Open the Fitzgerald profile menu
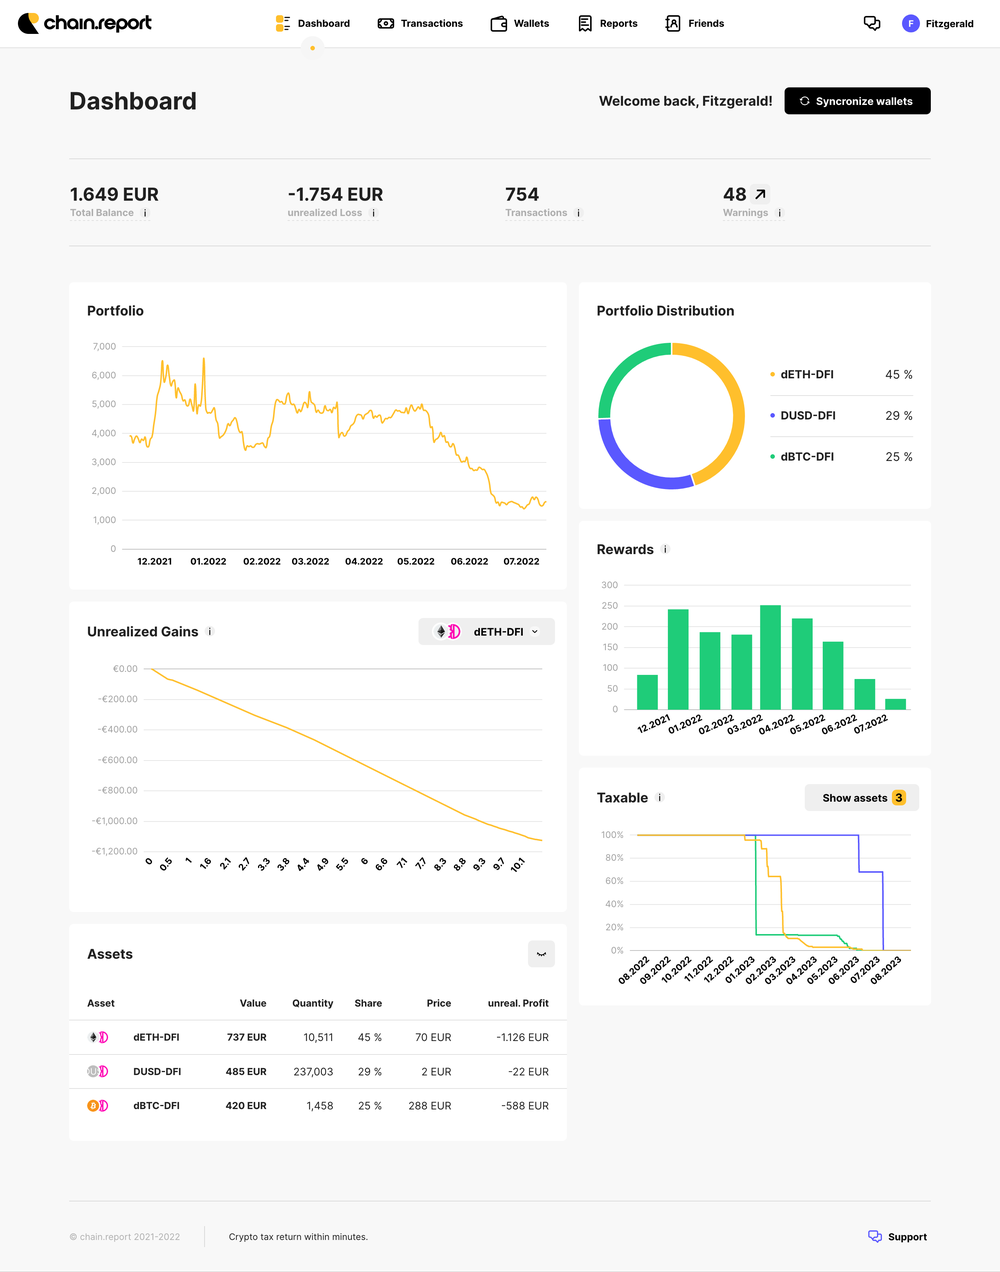Viewport: 1000px width, 1272px height. point(938,23)
